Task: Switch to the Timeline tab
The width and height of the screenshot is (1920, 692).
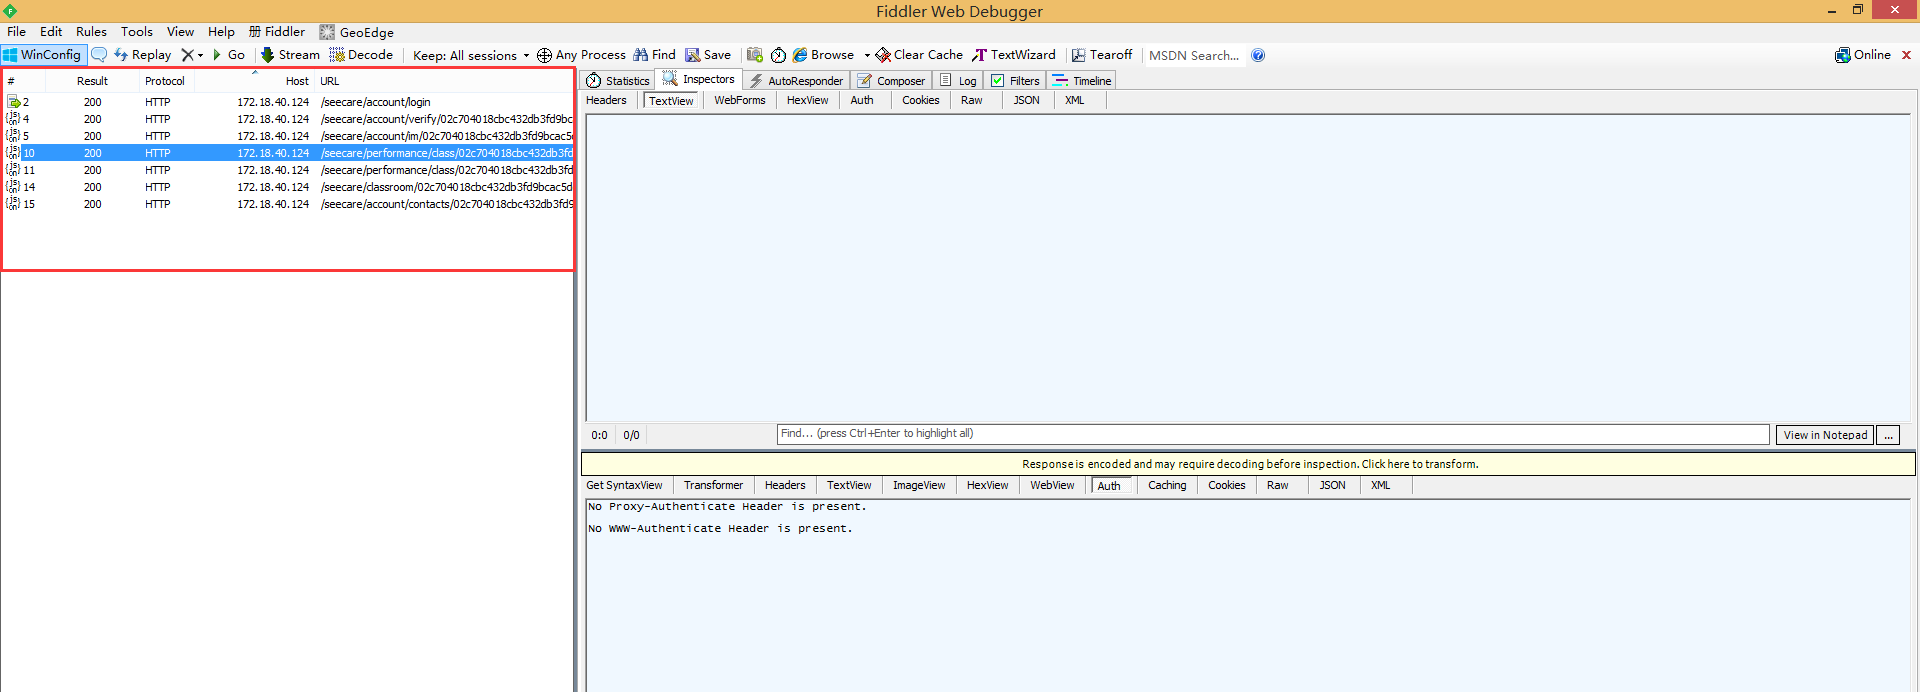Action: pyautogui.click(x=1082, y=81)
